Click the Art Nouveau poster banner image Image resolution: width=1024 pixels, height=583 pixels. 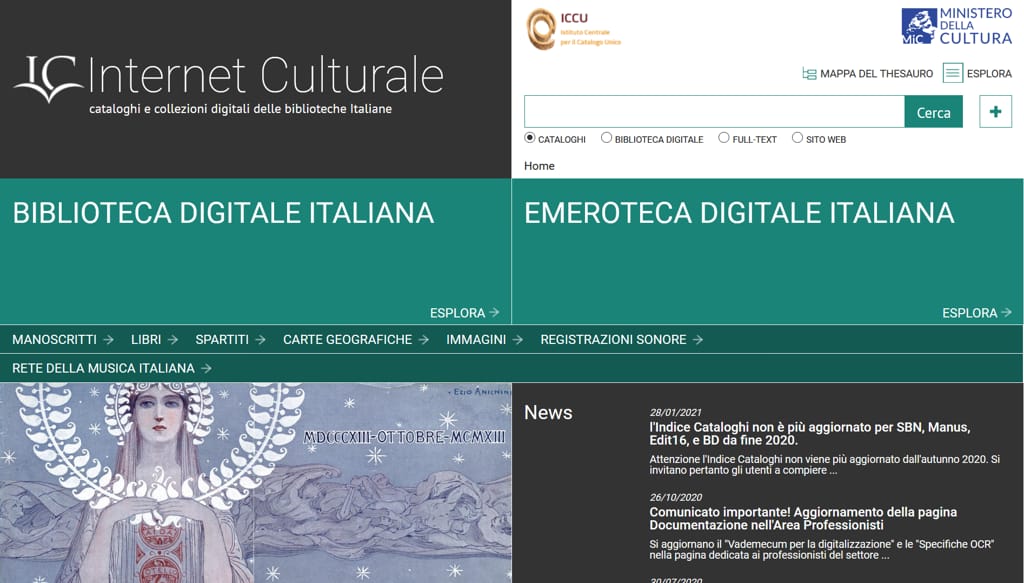(256, 483)
